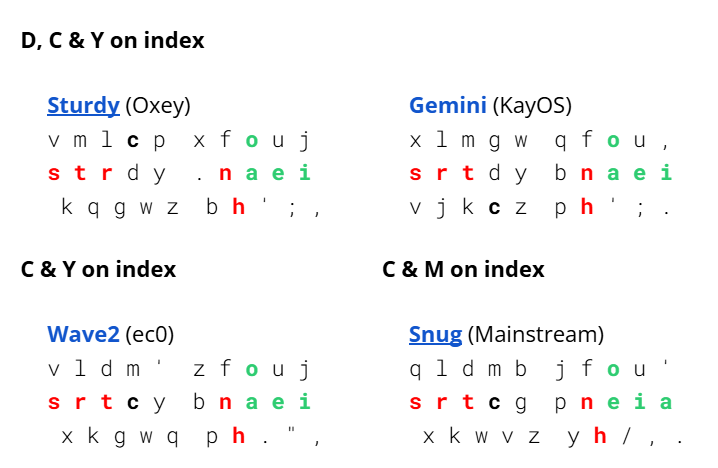Click the (Oxey) author text
The height and width of the screenshot is (468, 718).
pyautogui.click(x=158, y=105)
